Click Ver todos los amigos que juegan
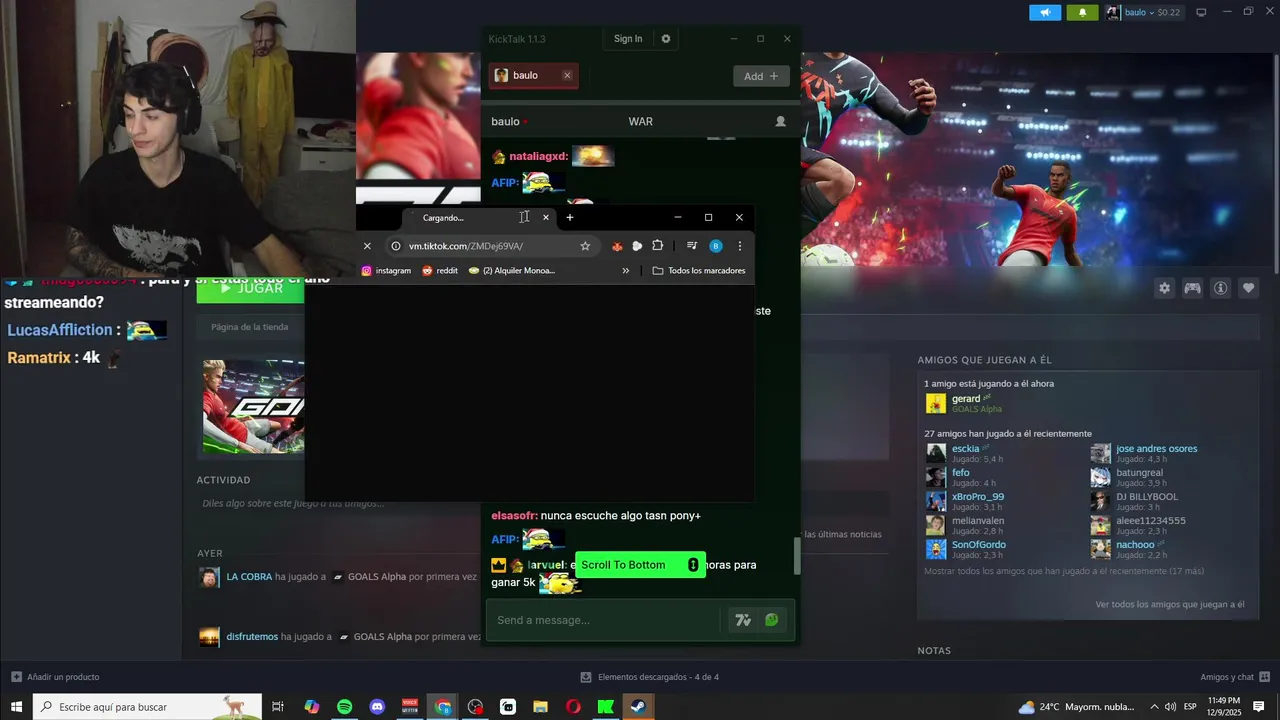 [1169, 604]
